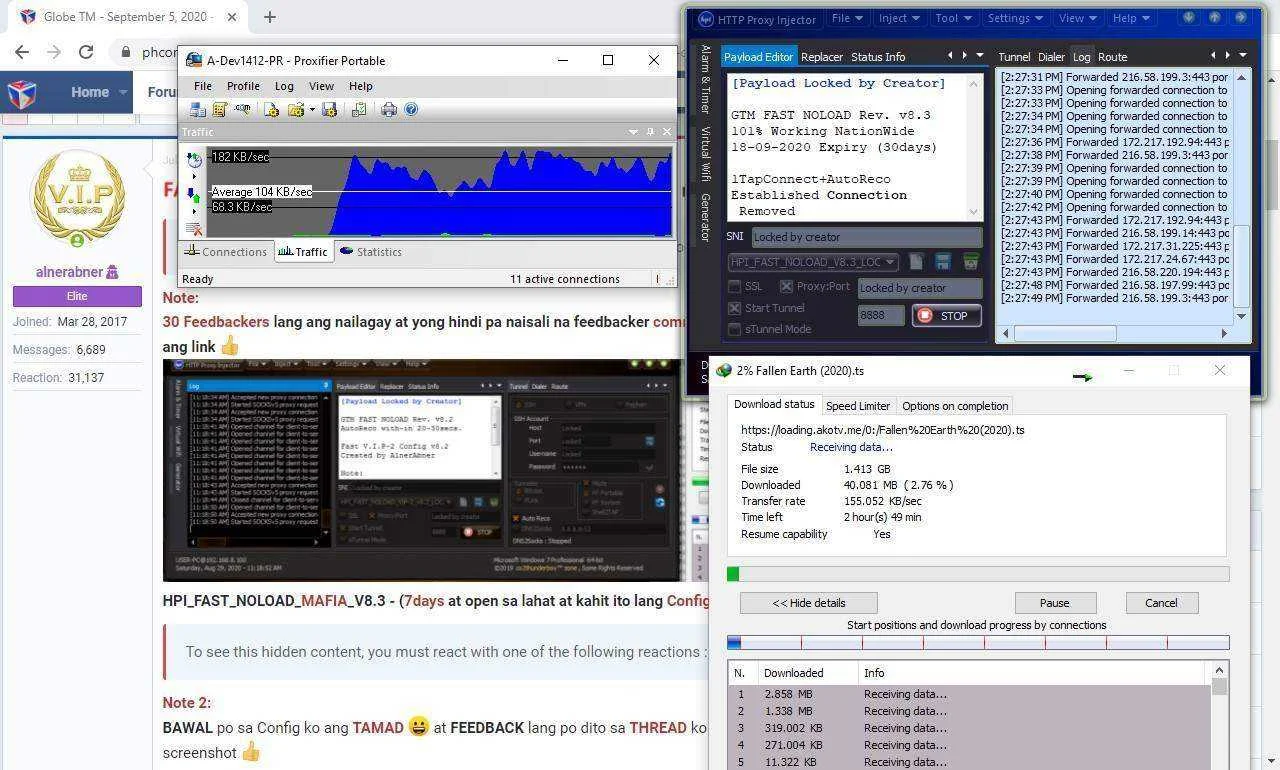The height and width of the screenshot is (770, 1280).
Task: Click the checklist icon in Proxifier toolbar
Action: pyautogui.click(x=358, y=109)
